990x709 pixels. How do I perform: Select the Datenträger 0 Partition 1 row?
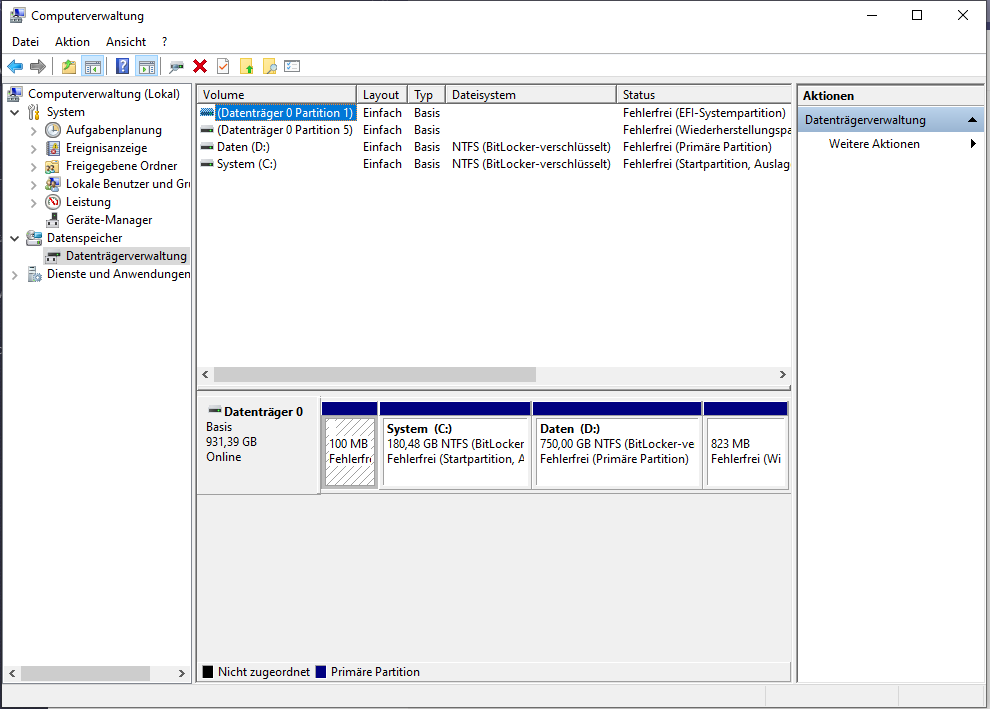[494, 113]
